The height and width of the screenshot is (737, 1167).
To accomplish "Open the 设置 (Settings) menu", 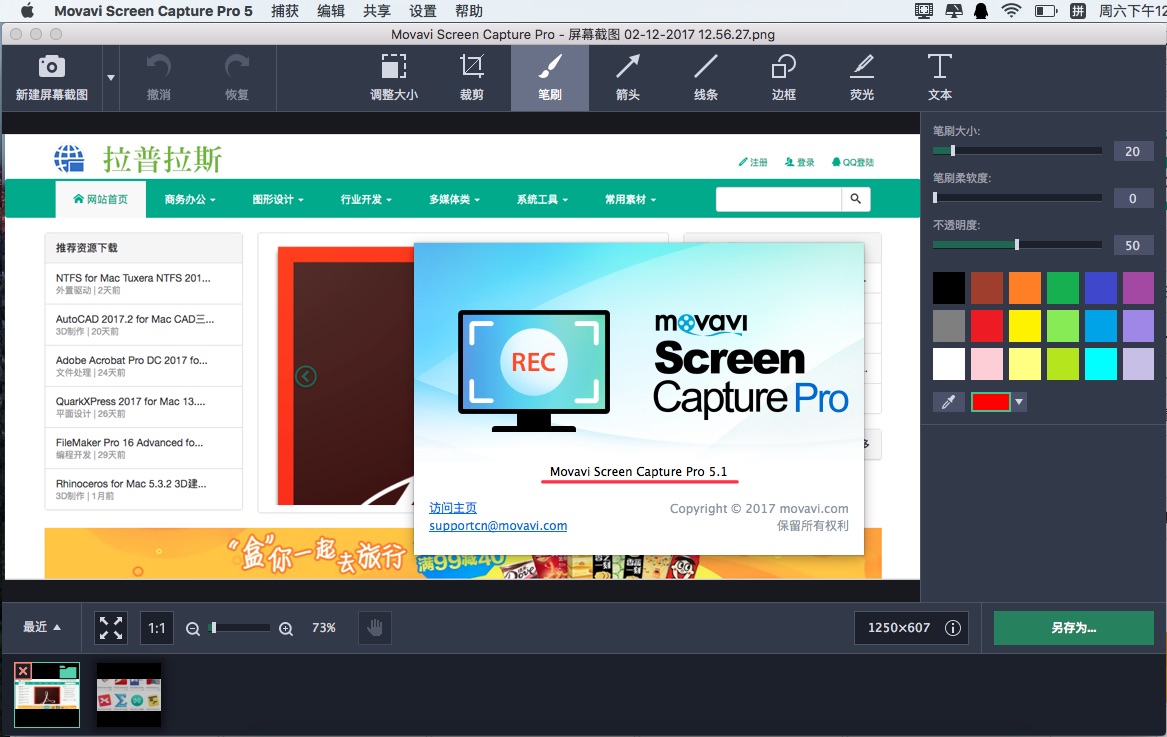I will 423,11.
